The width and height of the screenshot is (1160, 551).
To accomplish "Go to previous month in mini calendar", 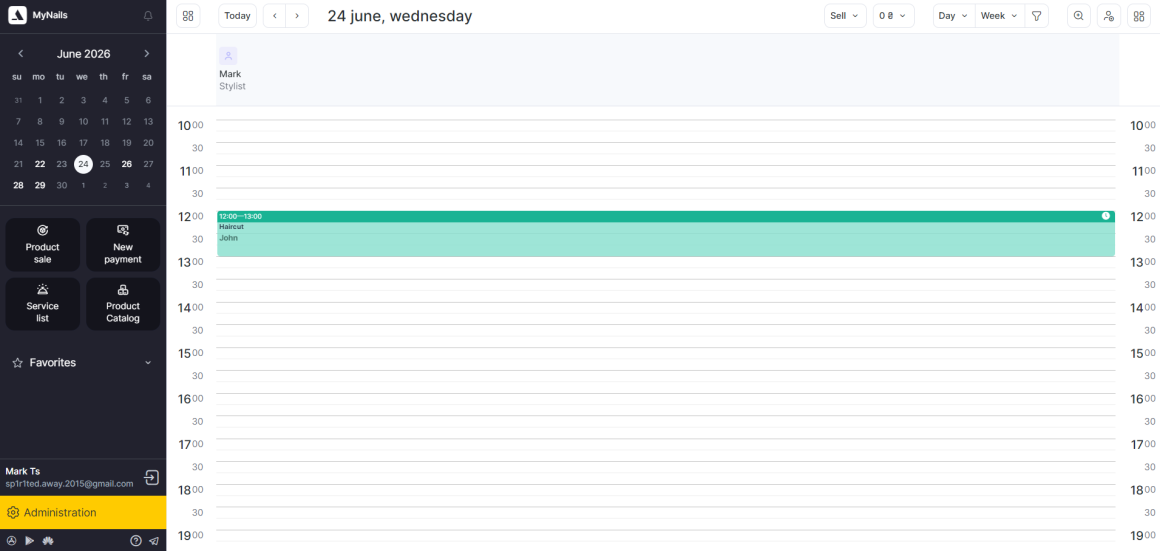I will coord(21,53).
